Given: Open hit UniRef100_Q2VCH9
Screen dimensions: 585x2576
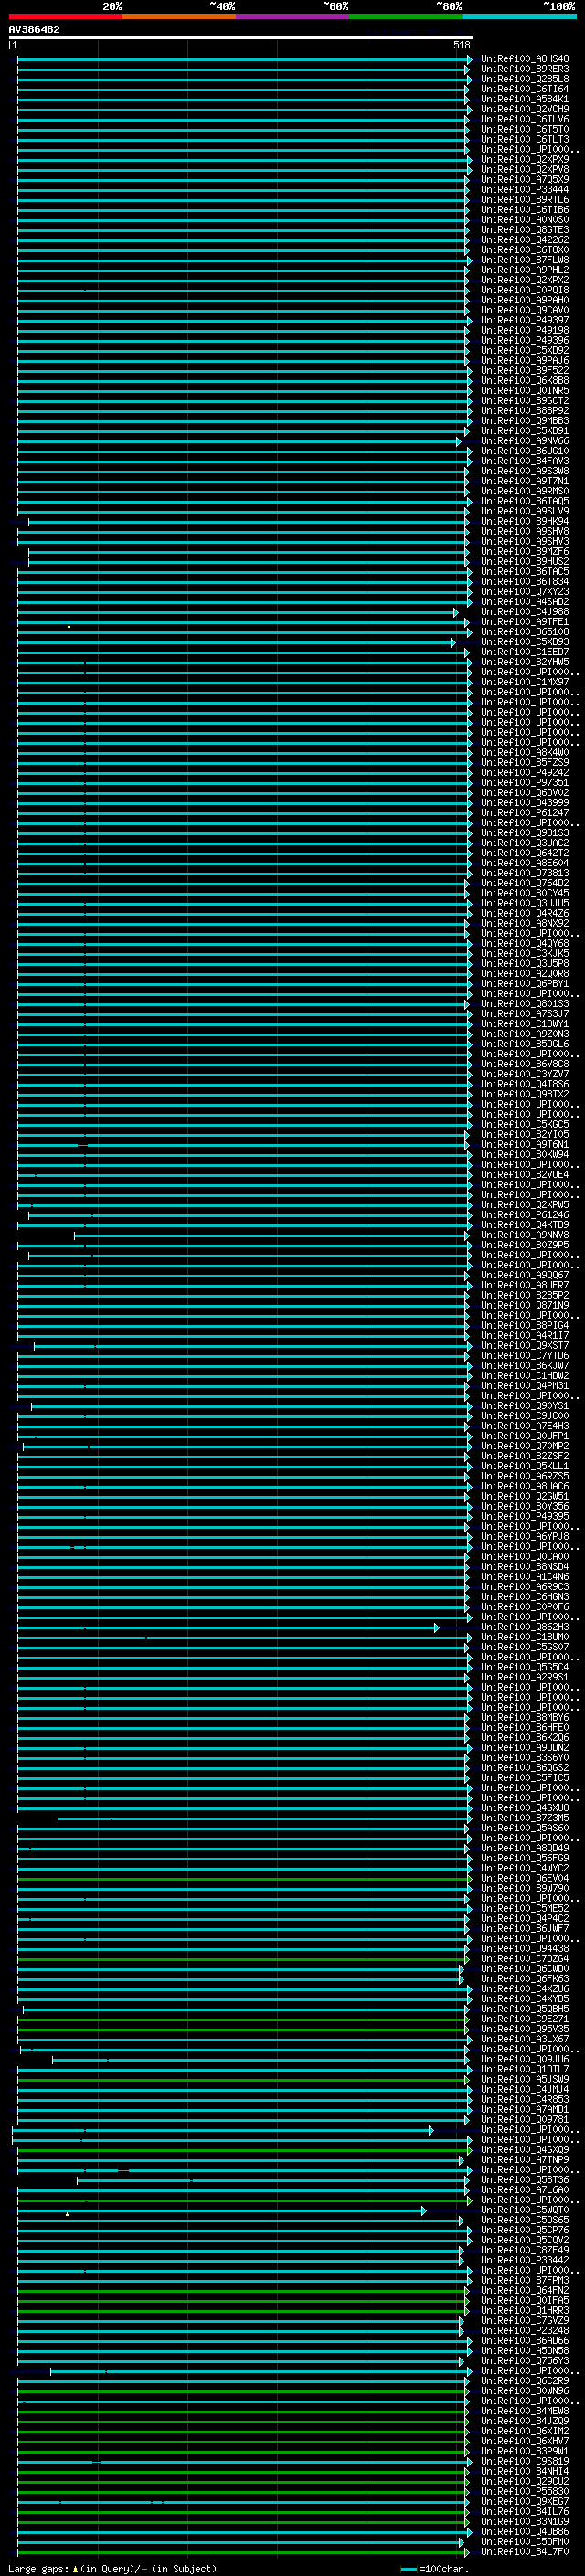Looking at the screenshot, I should [524, 109].
